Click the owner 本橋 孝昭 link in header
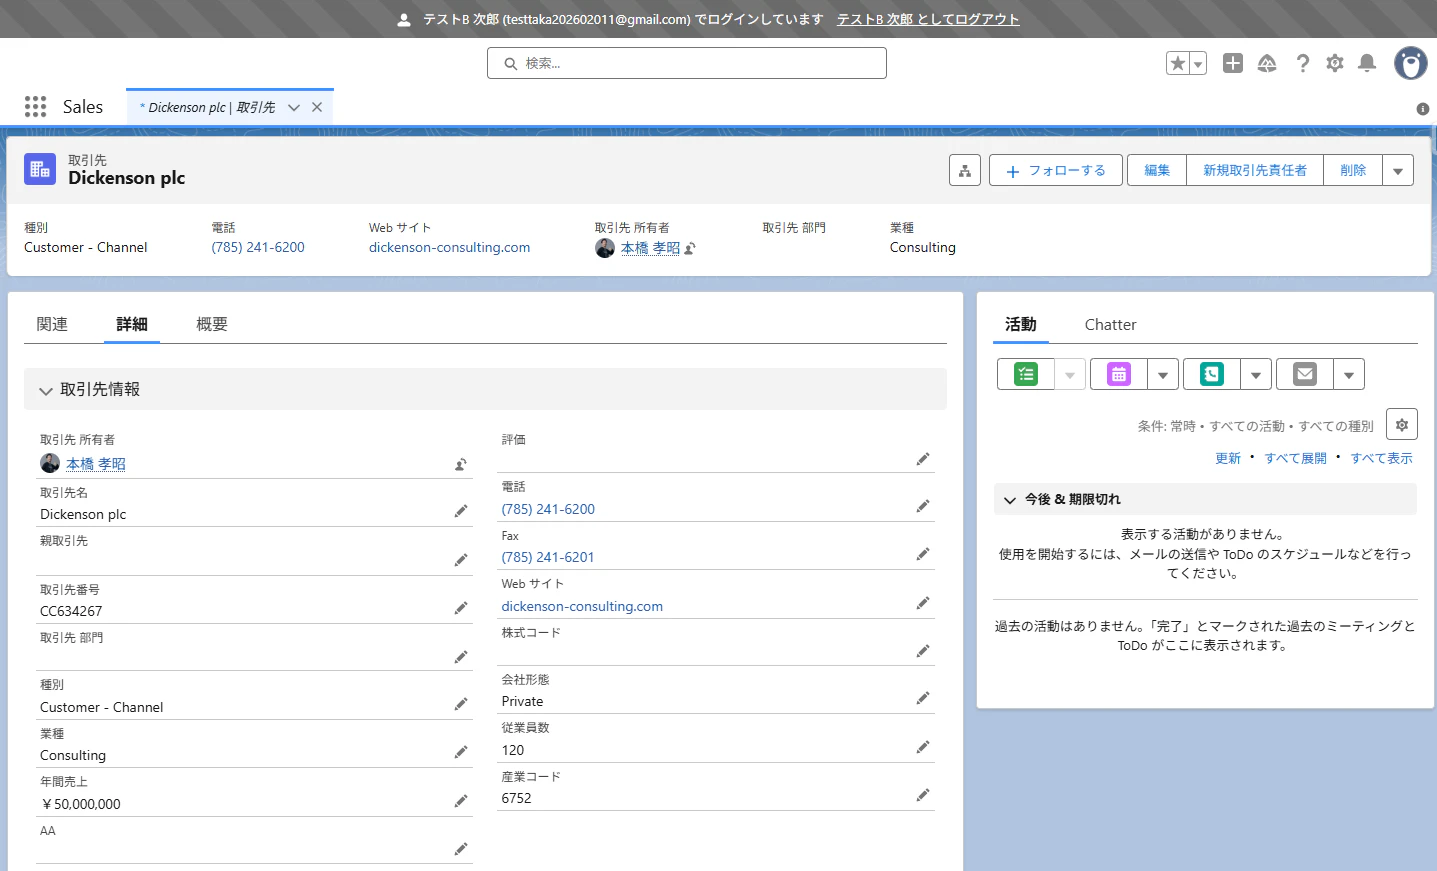The width and height of the screenshot is (1437, 871). [650, 248]
